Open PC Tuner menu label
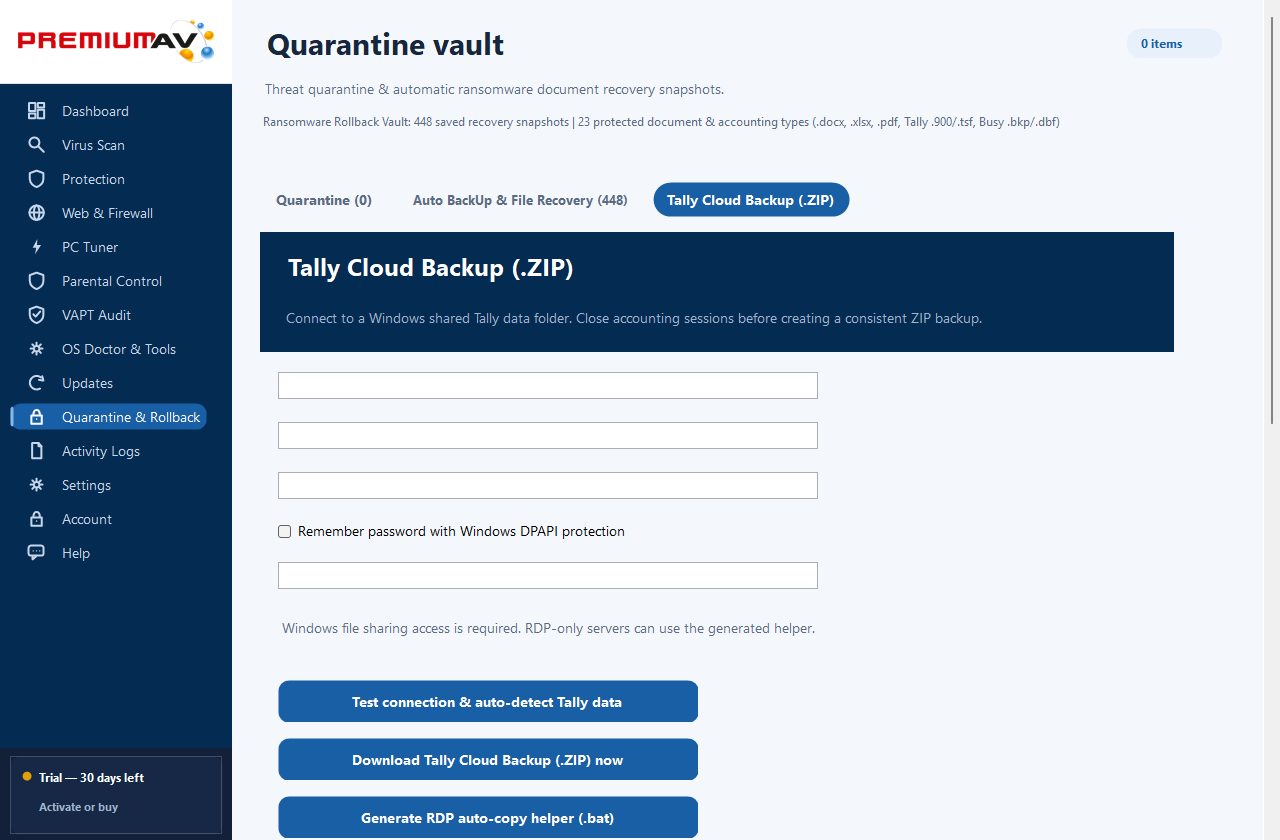Image resolution: width=1280 pixels, height=840 pixels. tap(90, 247)
